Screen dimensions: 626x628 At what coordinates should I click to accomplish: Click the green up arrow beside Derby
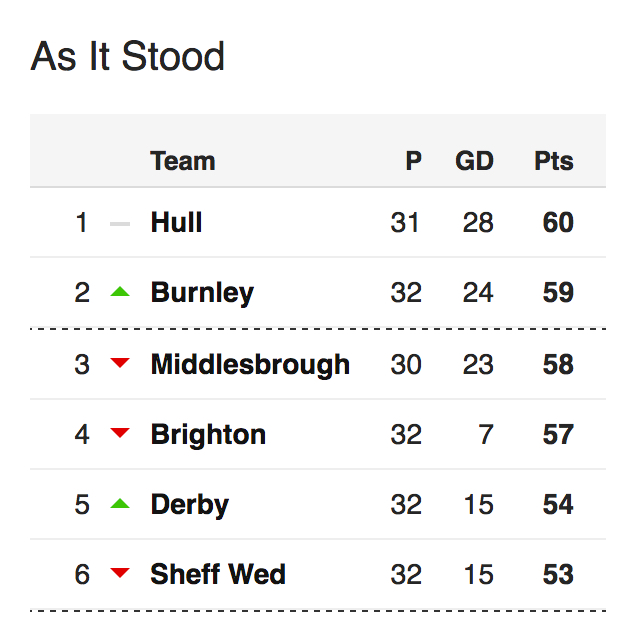(x=120, y=503)
